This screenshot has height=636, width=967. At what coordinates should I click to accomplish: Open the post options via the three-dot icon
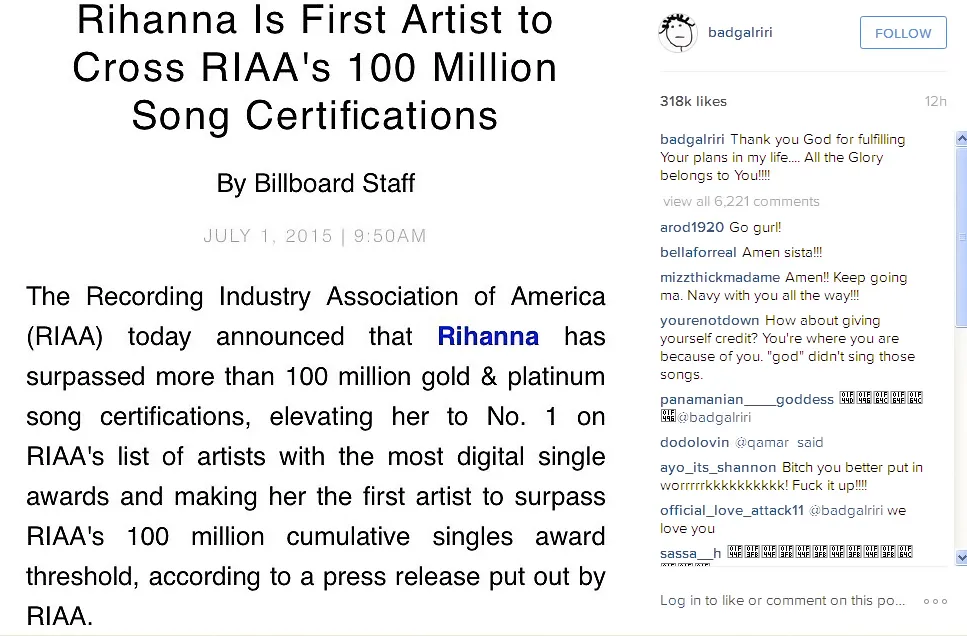click(935, 600)
